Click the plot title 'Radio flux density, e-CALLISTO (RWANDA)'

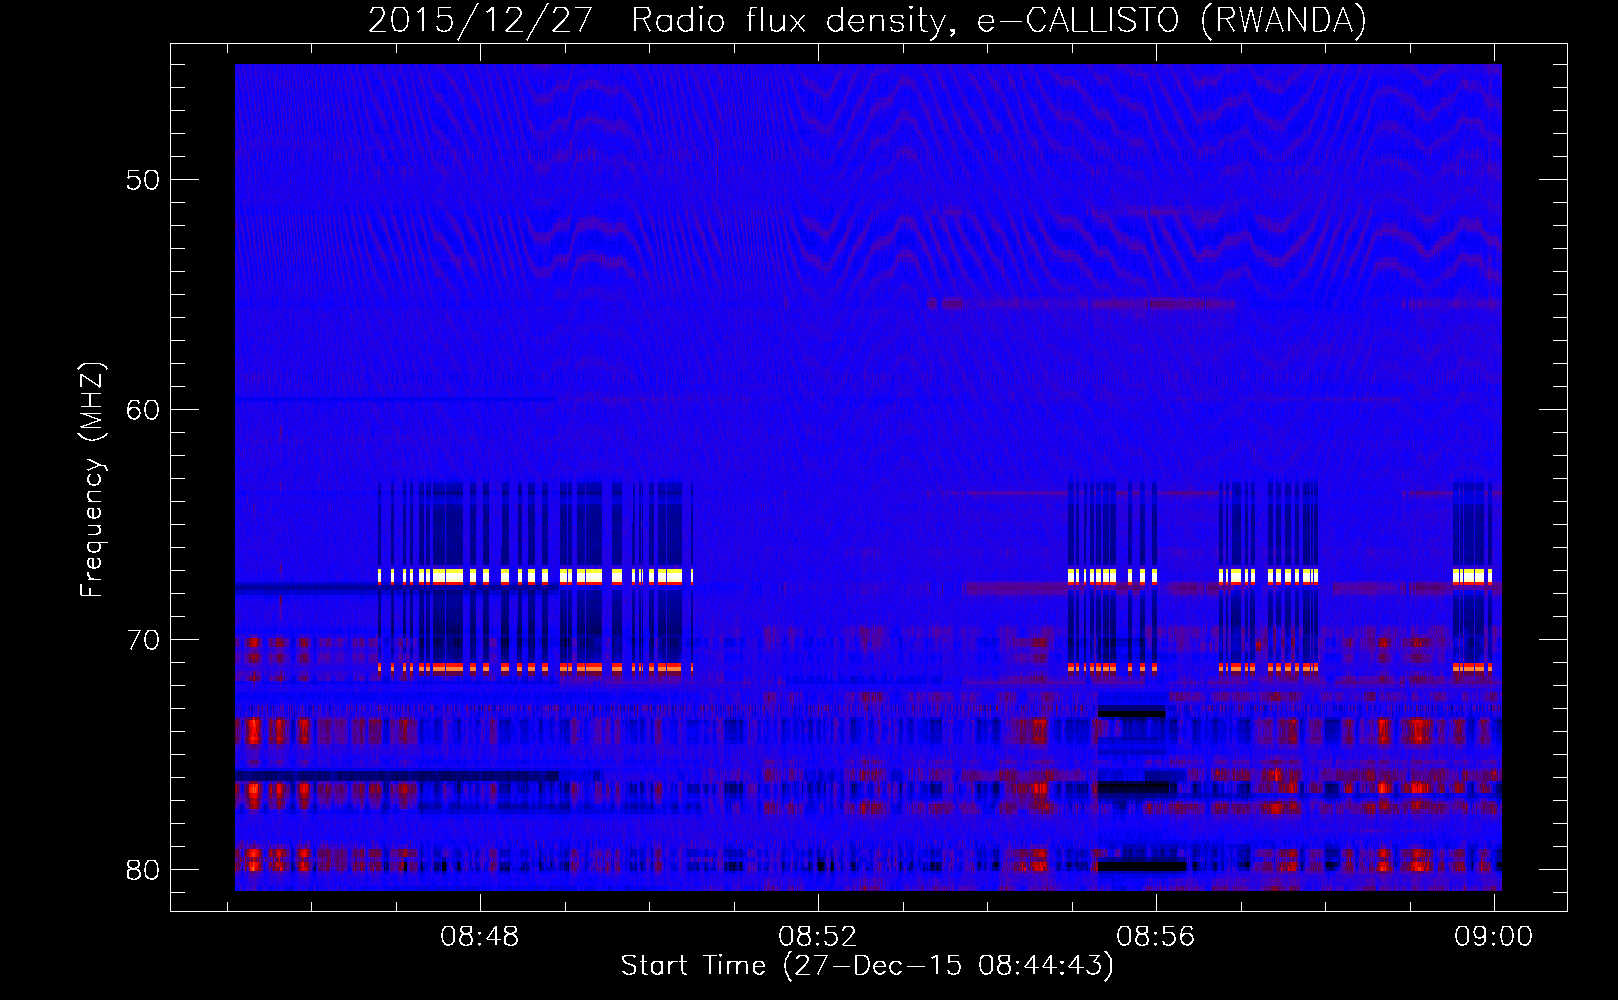tap(998, 21)
